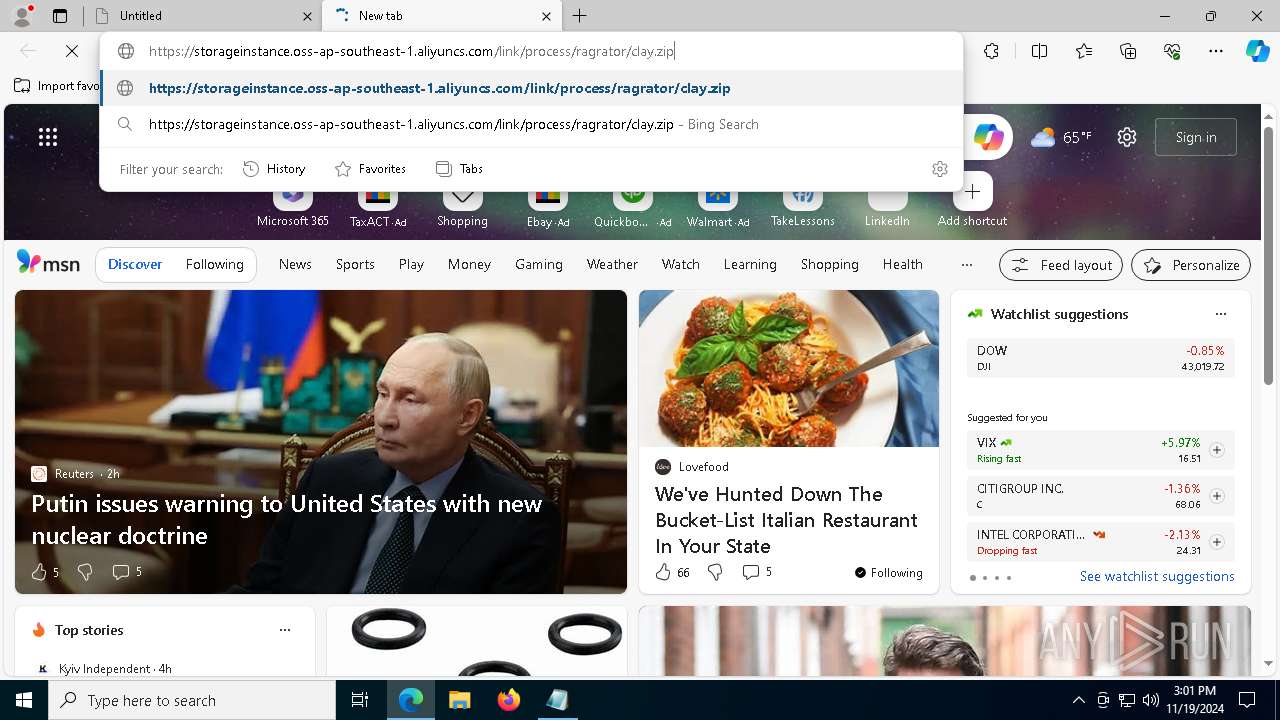The image size is (1280, 720).
Task: Open the Money category
Action: 469,264
